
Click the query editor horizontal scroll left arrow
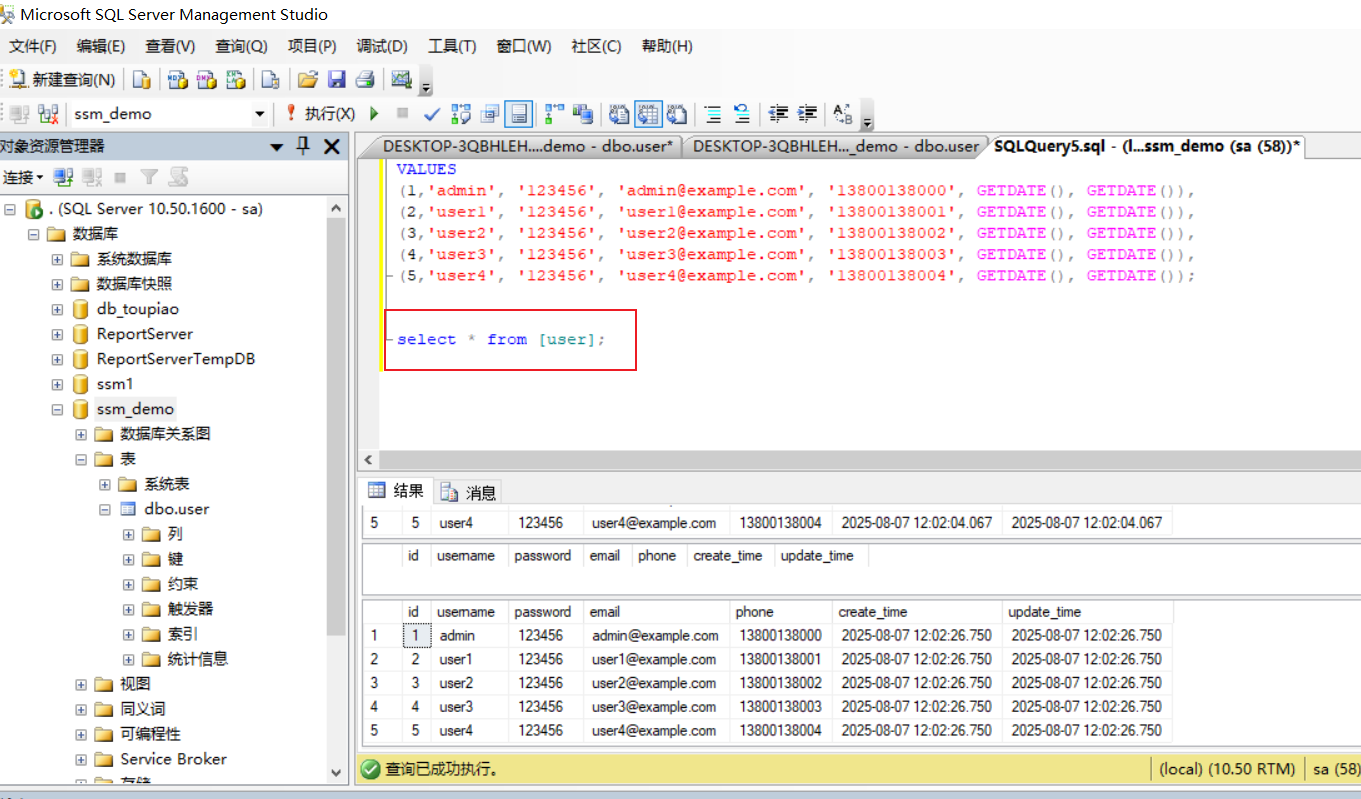point(368,460)
